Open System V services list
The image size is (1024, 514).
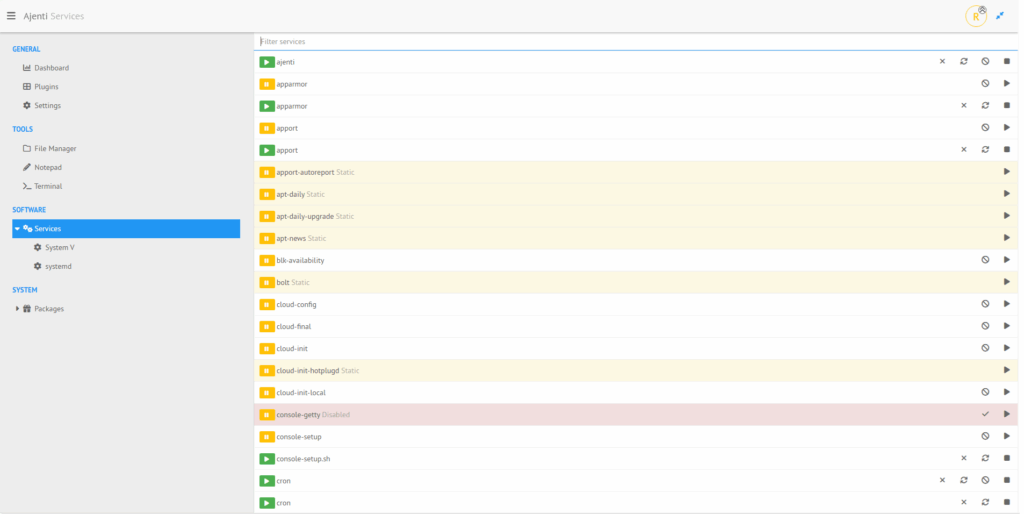[59, 247]
